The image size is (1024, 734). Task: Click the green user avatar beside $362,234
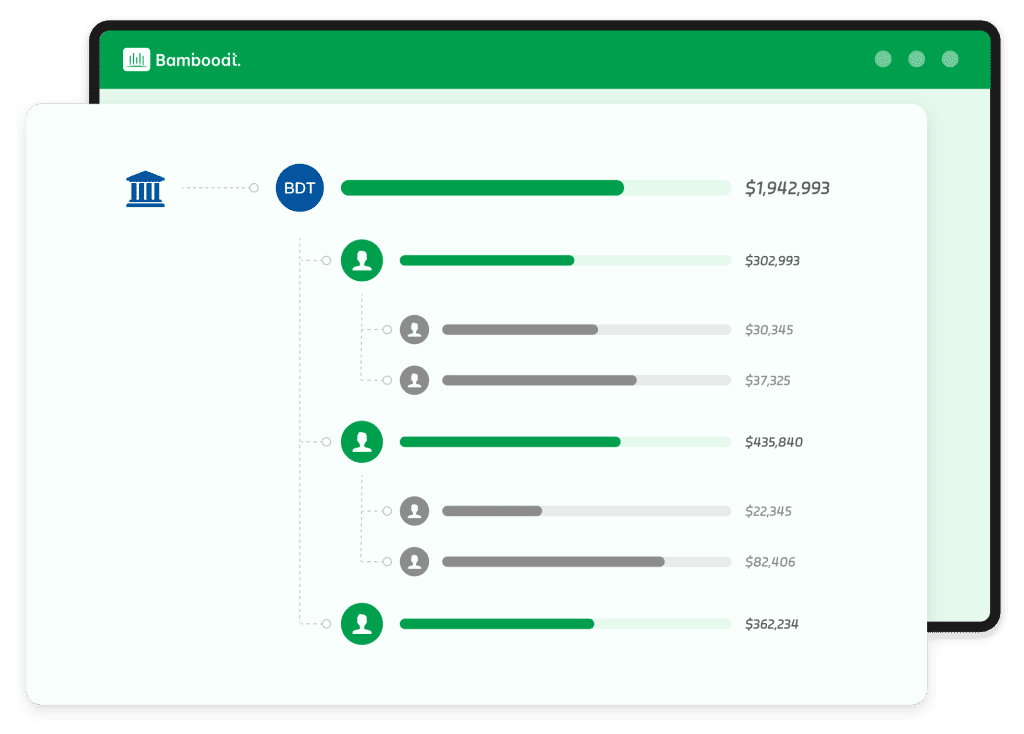point(362,624)
